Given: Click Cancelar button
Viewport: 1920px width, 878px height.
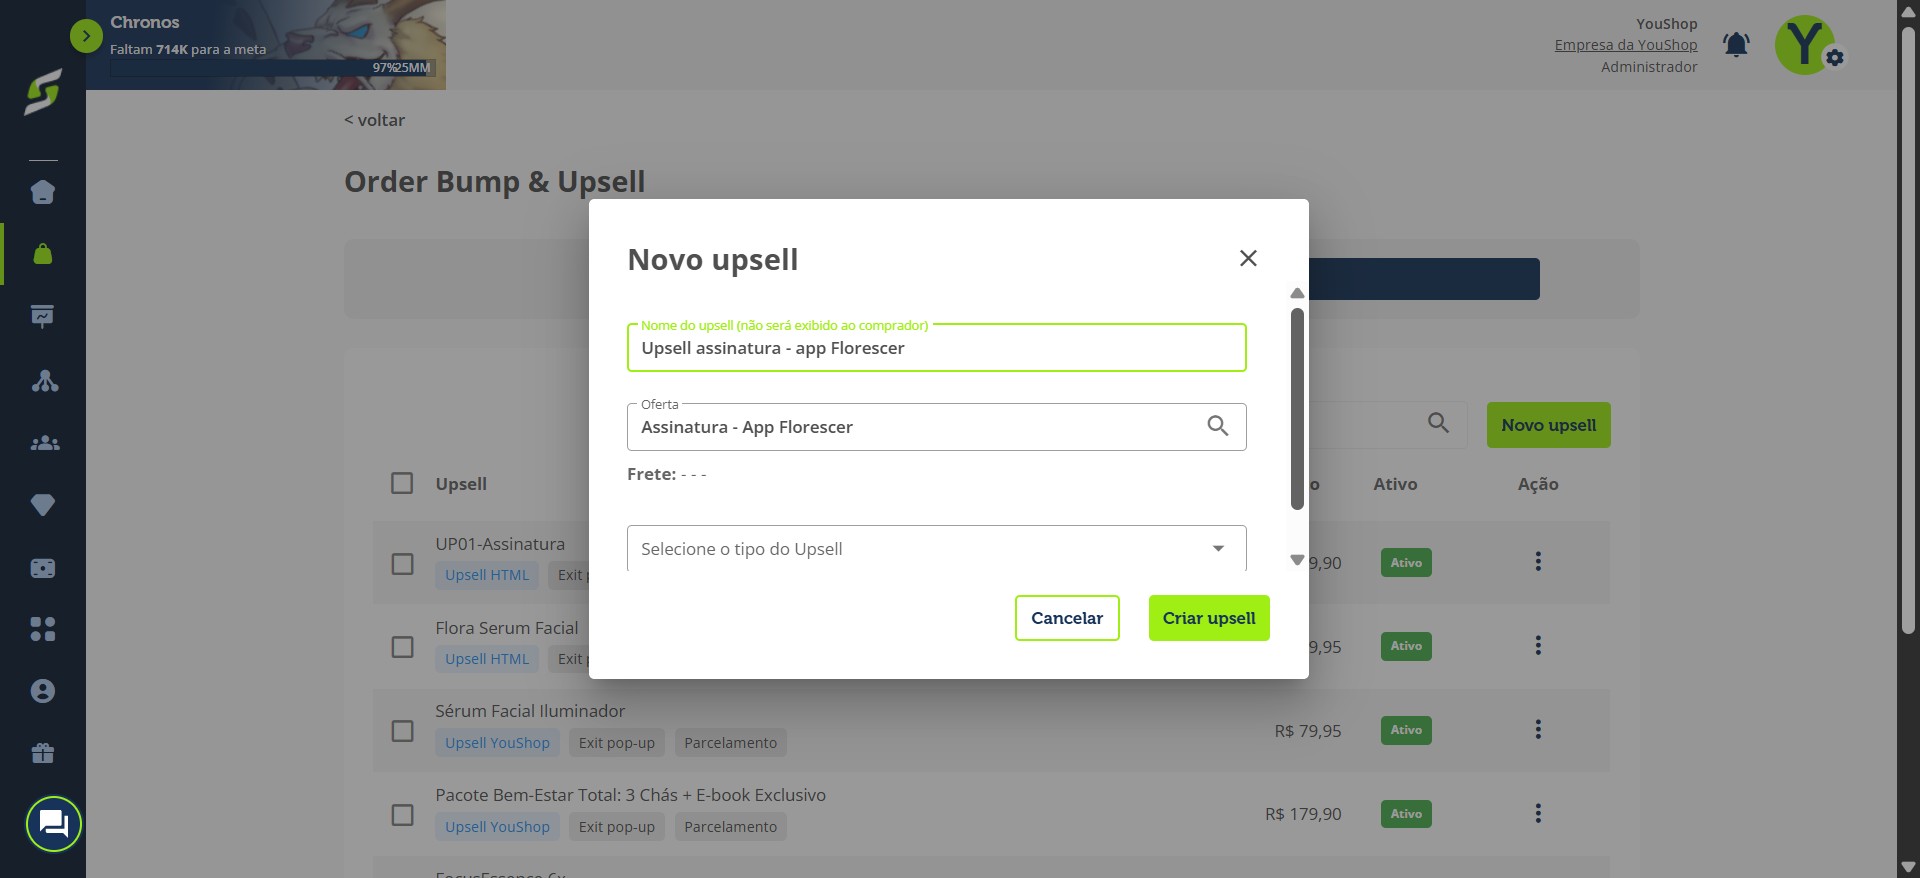Looking at the screenshot, I should click(x=1067, y=618).
